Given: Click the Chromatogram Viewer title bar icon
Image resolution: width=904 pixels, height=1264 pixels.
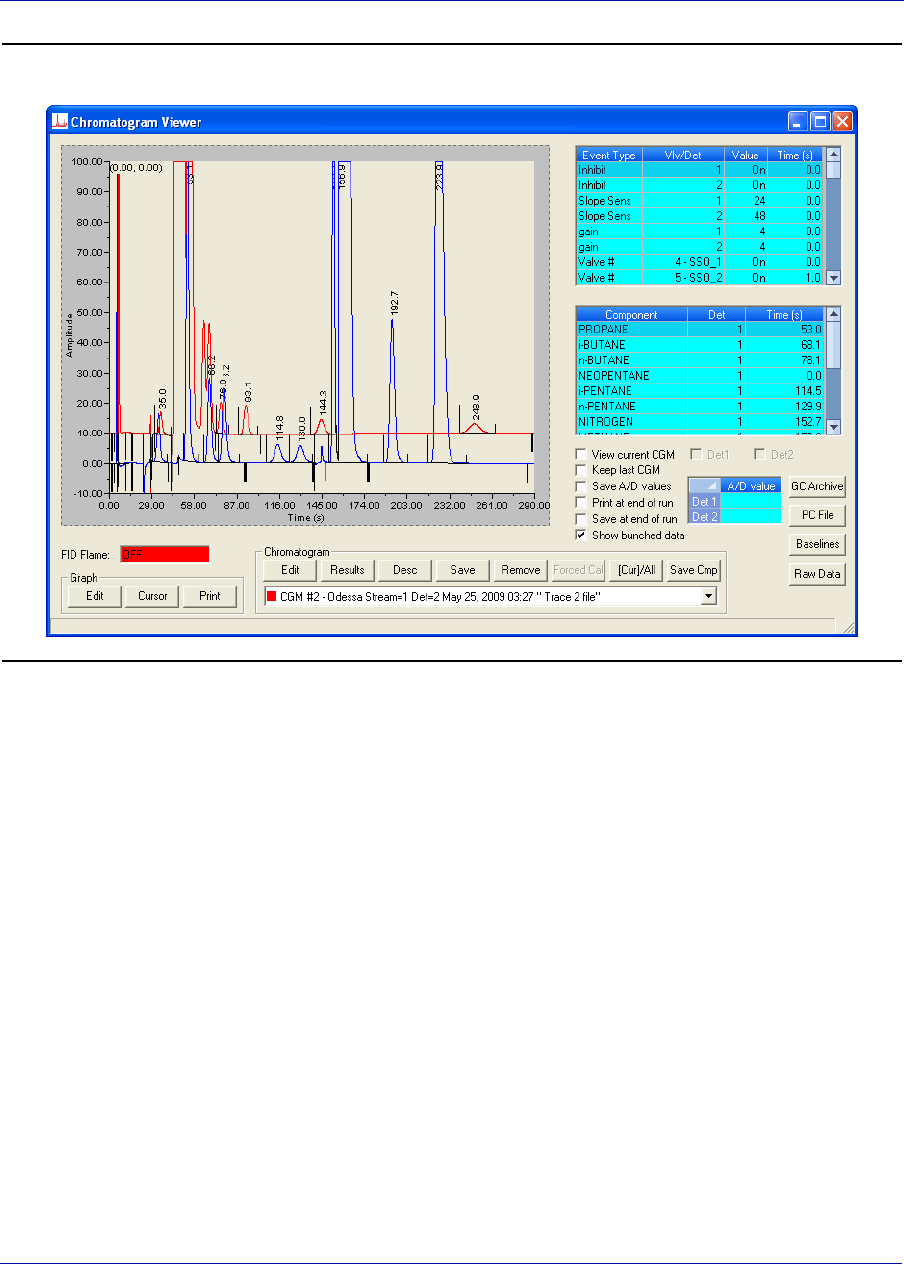Looking at the screenshot, I should tap(59, 122).
